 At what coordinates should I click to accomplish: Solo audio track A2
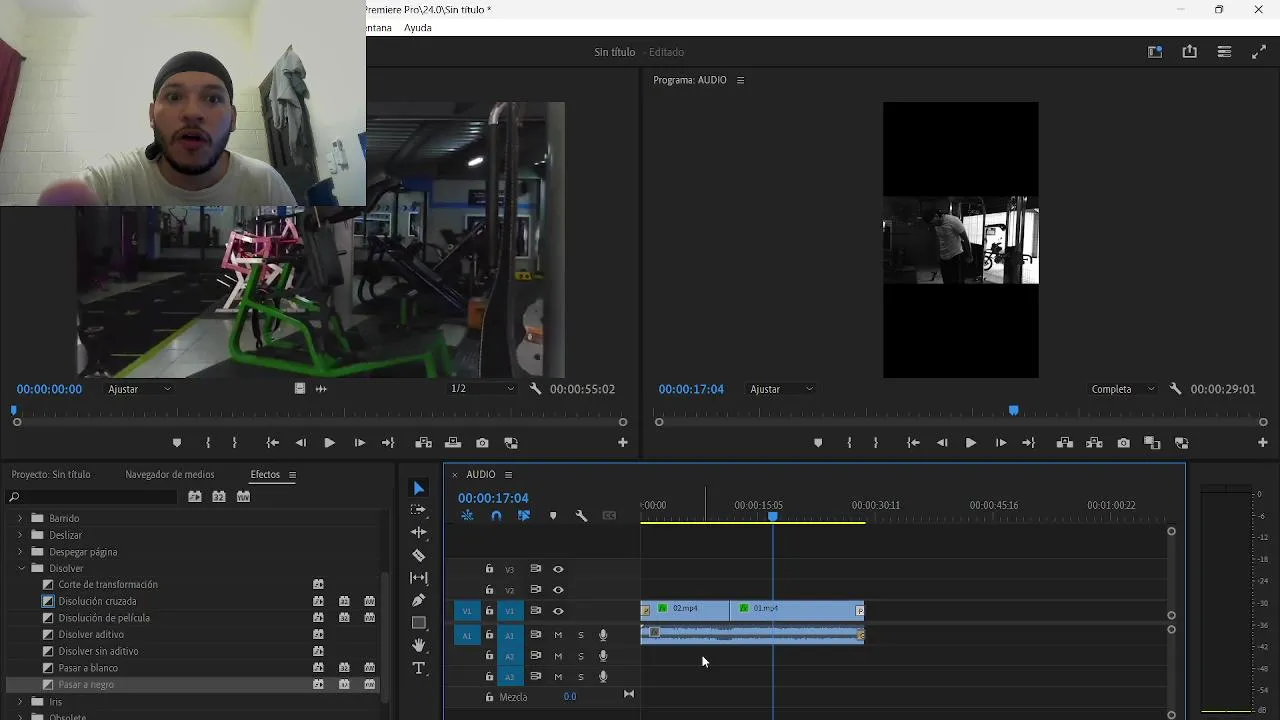coord(580,656)
